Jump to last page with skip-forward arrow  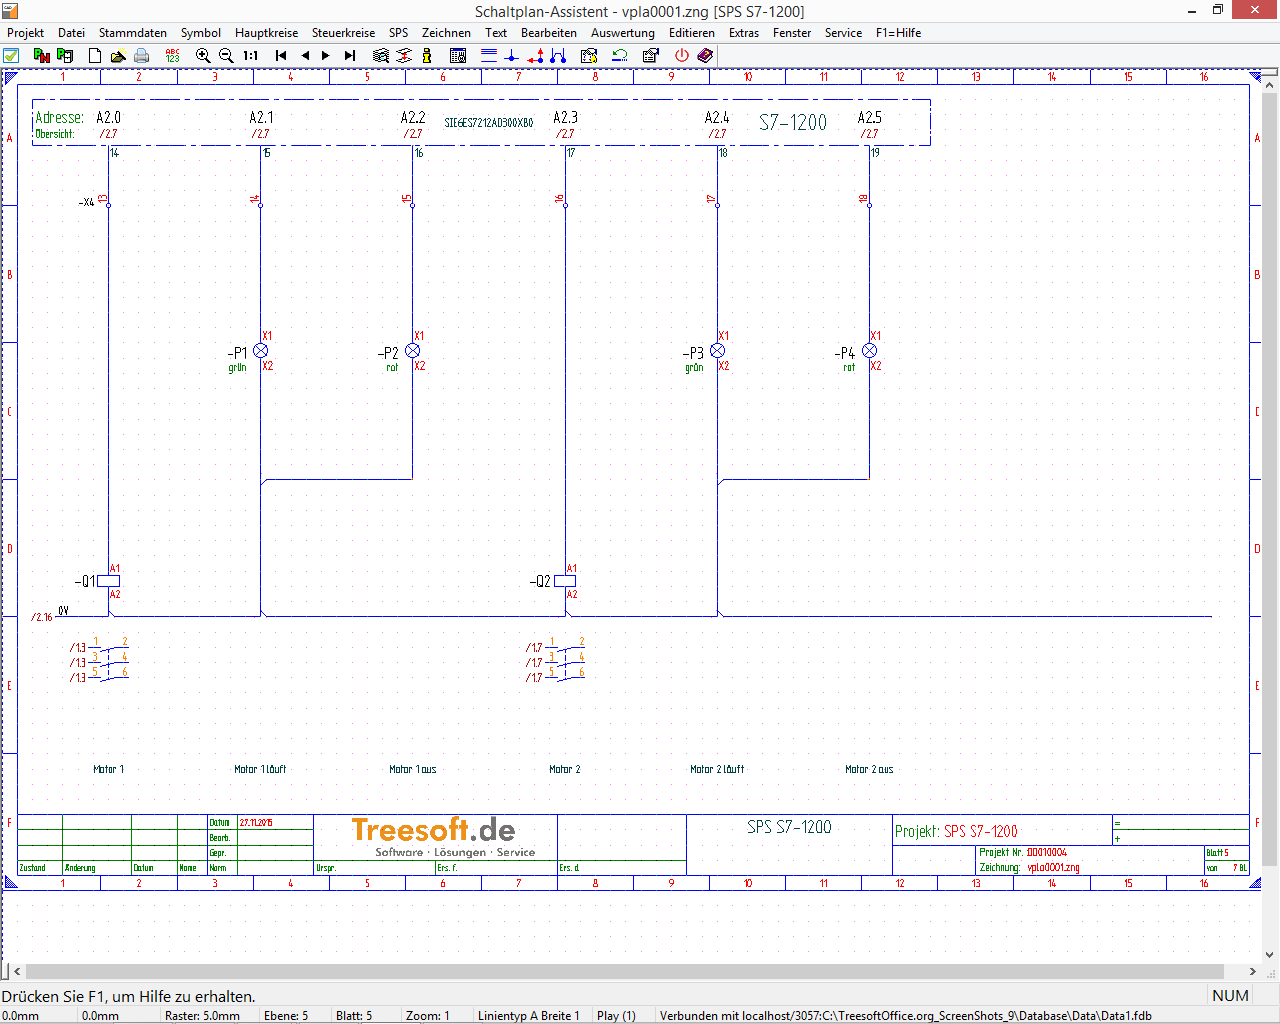click(x=350, y=56)
